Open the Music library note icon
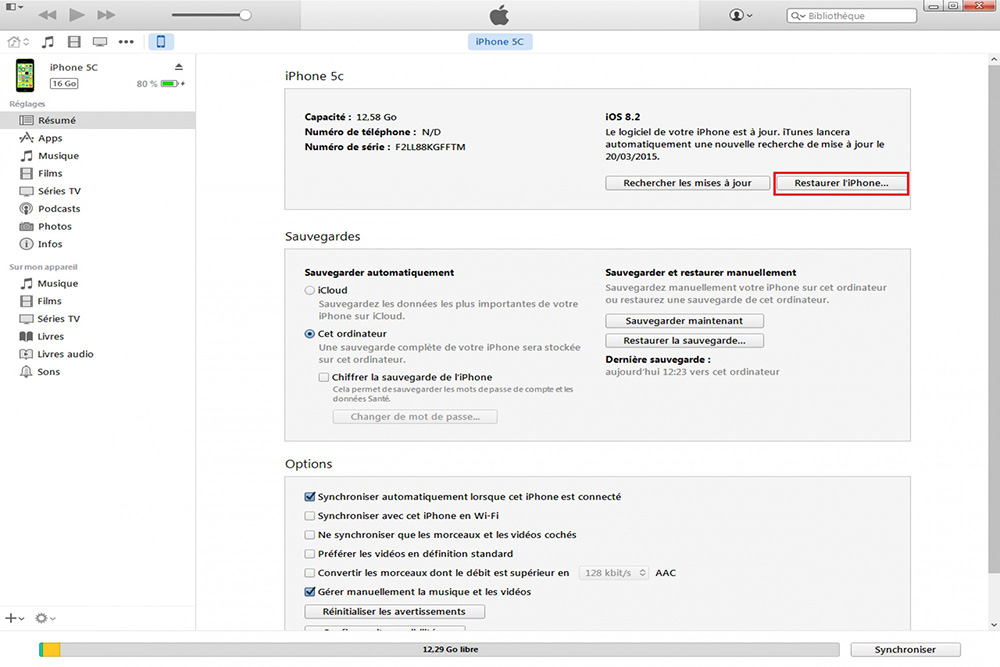Image resolution: width=1000 pixels, height=667 pixels. (48, 42)
